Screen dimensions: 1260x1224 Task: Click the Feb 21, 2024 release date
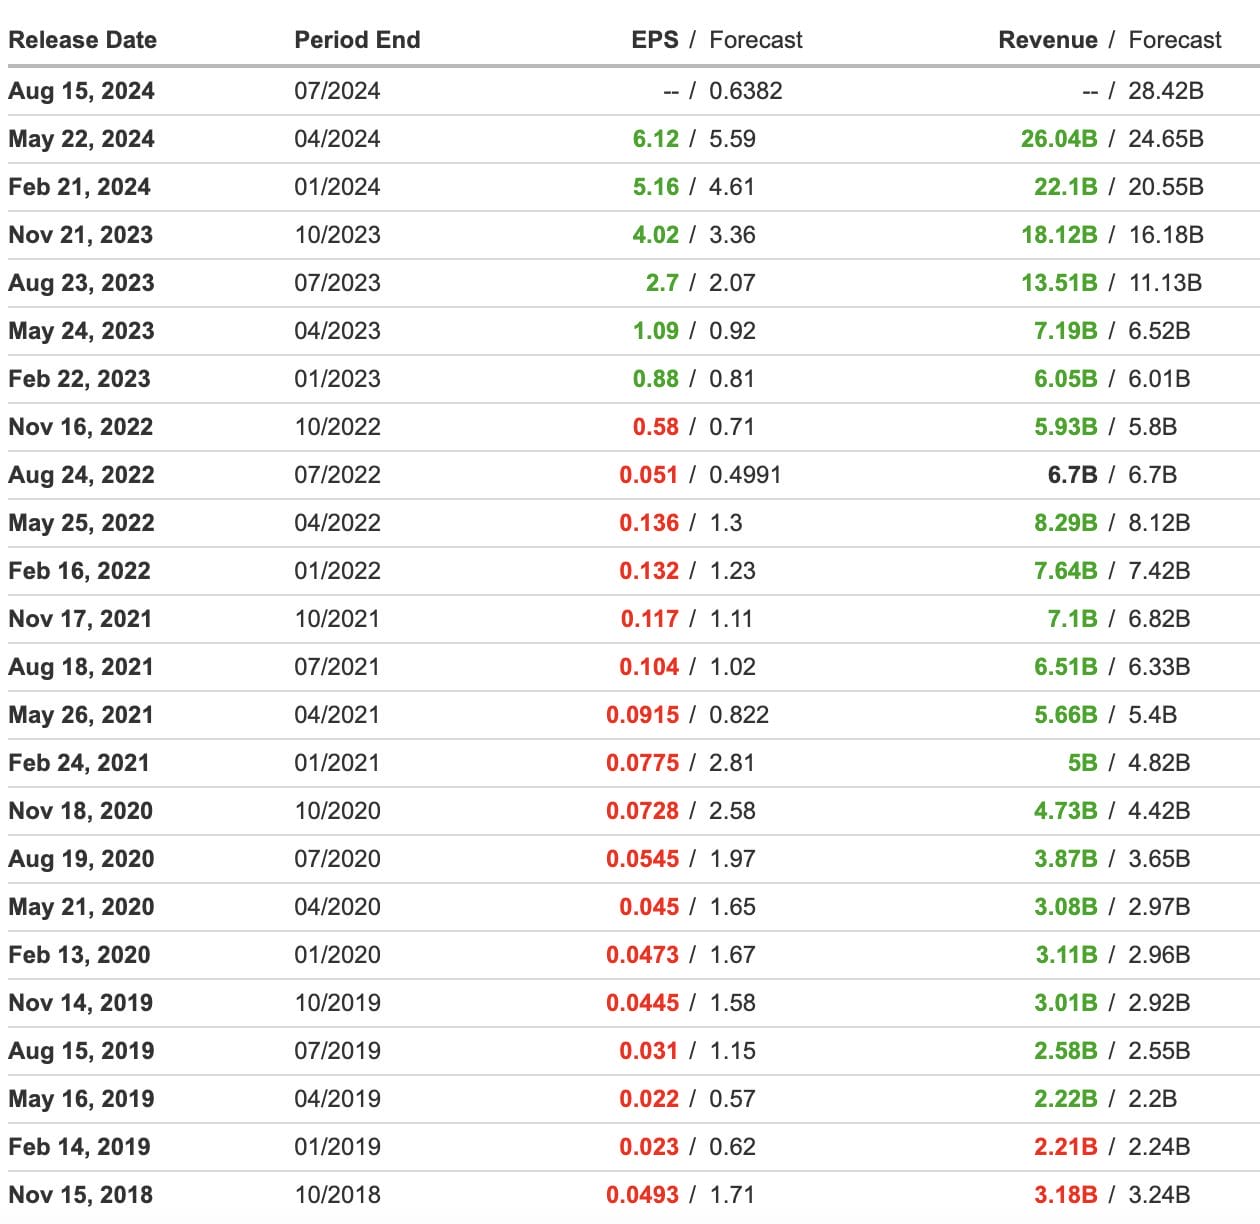point(79,187)
